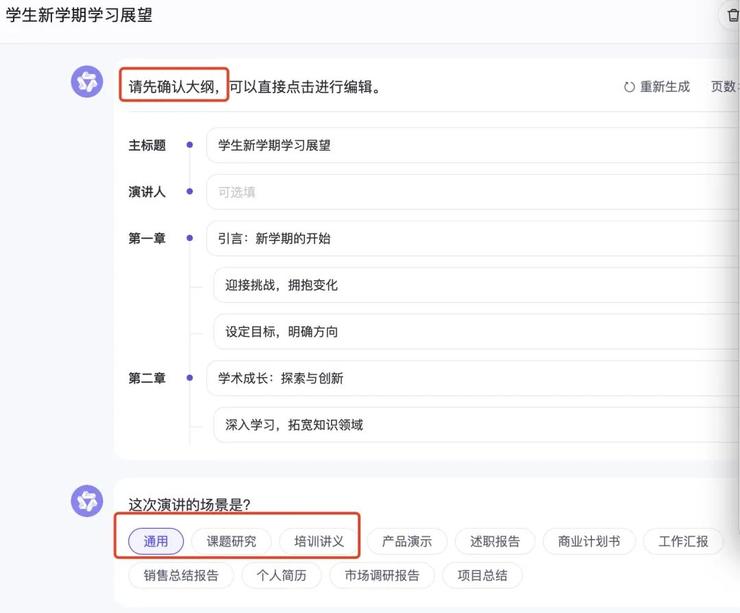Choose the 课题研究 scenario chip
Image resolution: width=740 pixels, height=613 pixels.
pyautogui.click(x=231, y=541)
